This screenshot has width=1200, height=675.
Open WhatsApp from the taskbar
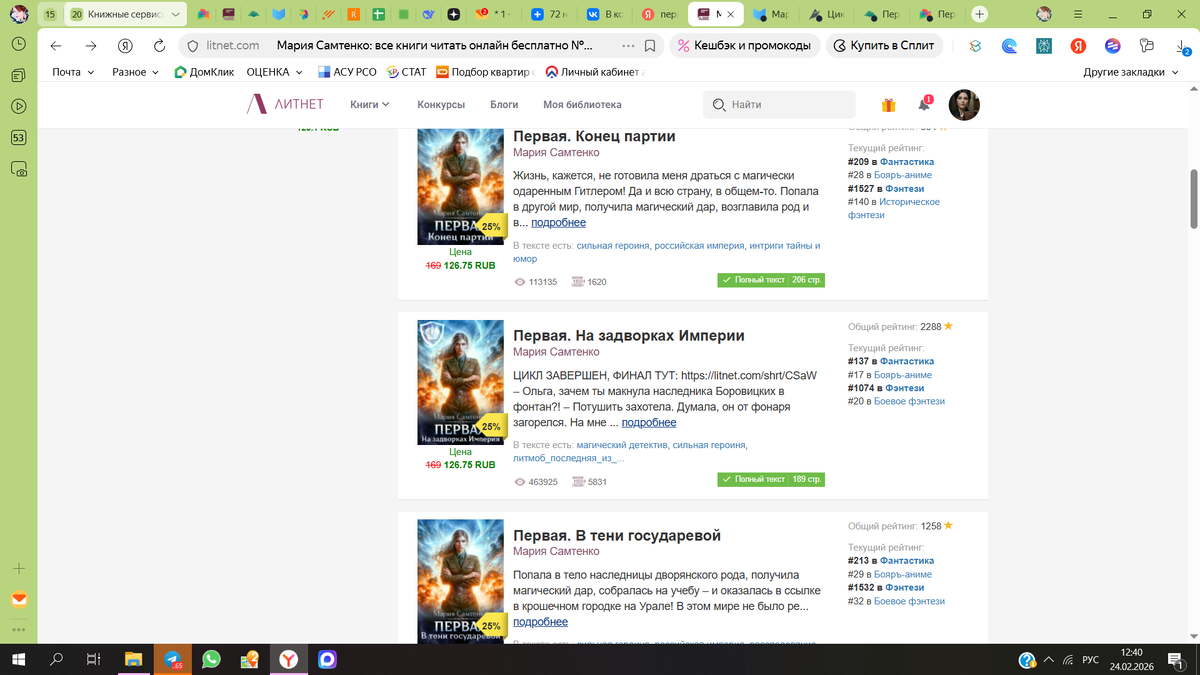click(x=211, y=659)
